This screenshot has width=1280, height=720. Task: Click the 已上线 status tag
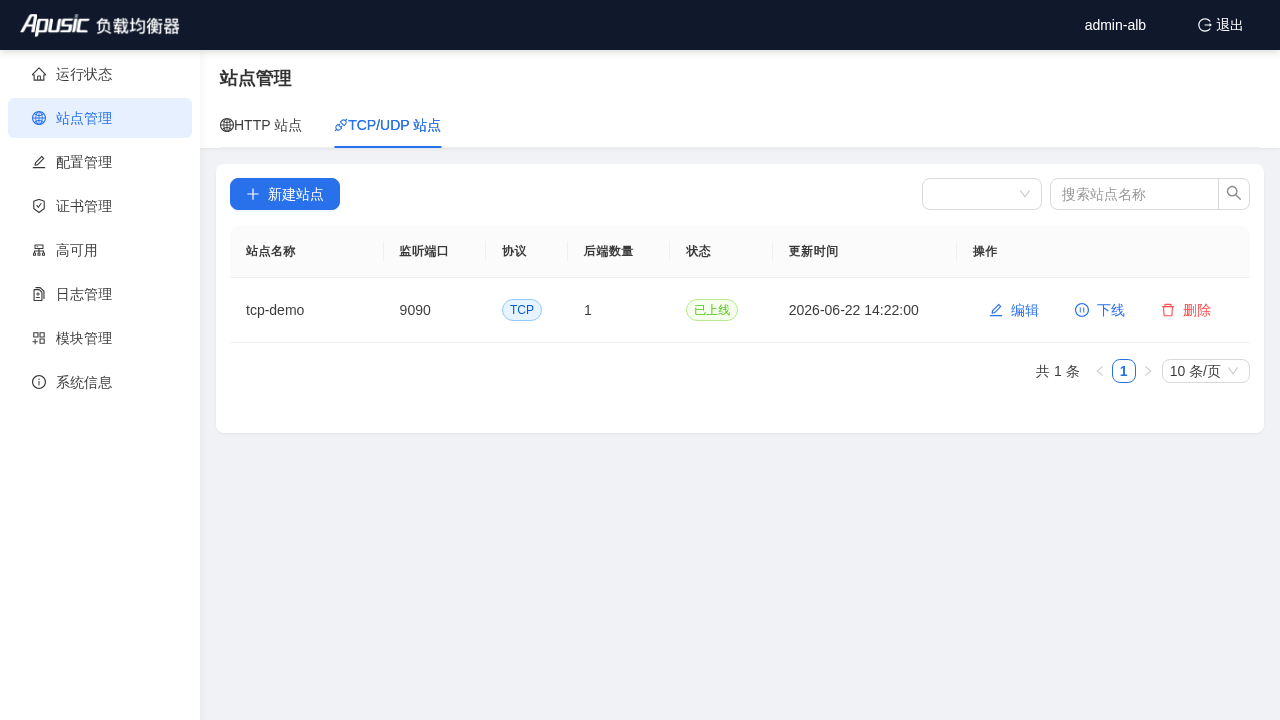712,310
